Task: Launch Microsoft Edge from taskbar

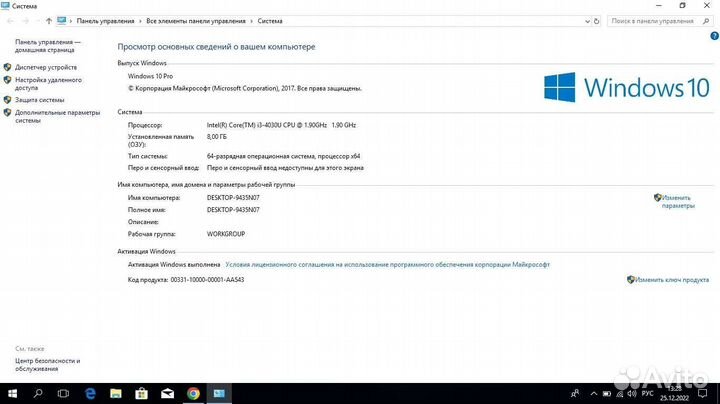Action: [90, 393]
